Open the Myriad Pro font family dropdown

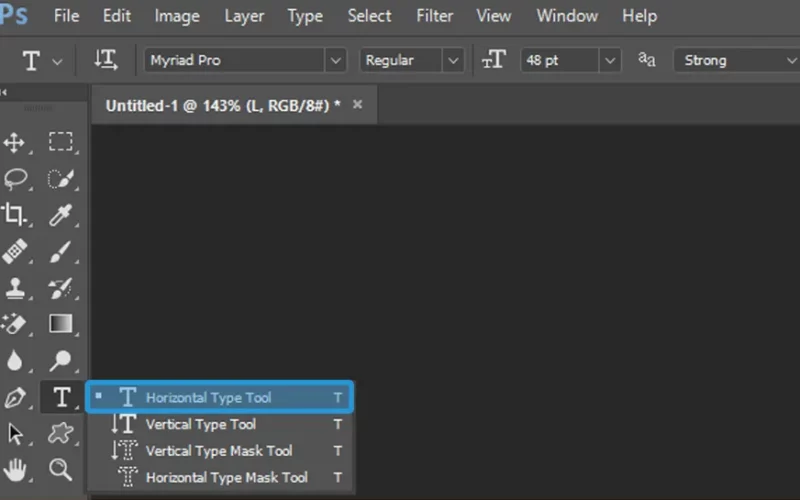pyautogui.click(x=335, y=61)
